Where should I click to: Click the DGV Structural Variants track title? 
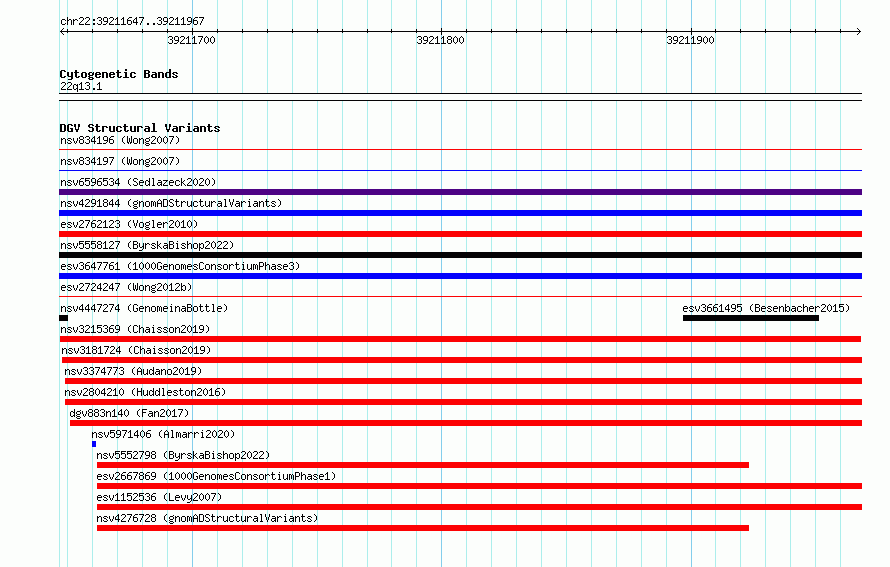(140, 128)
